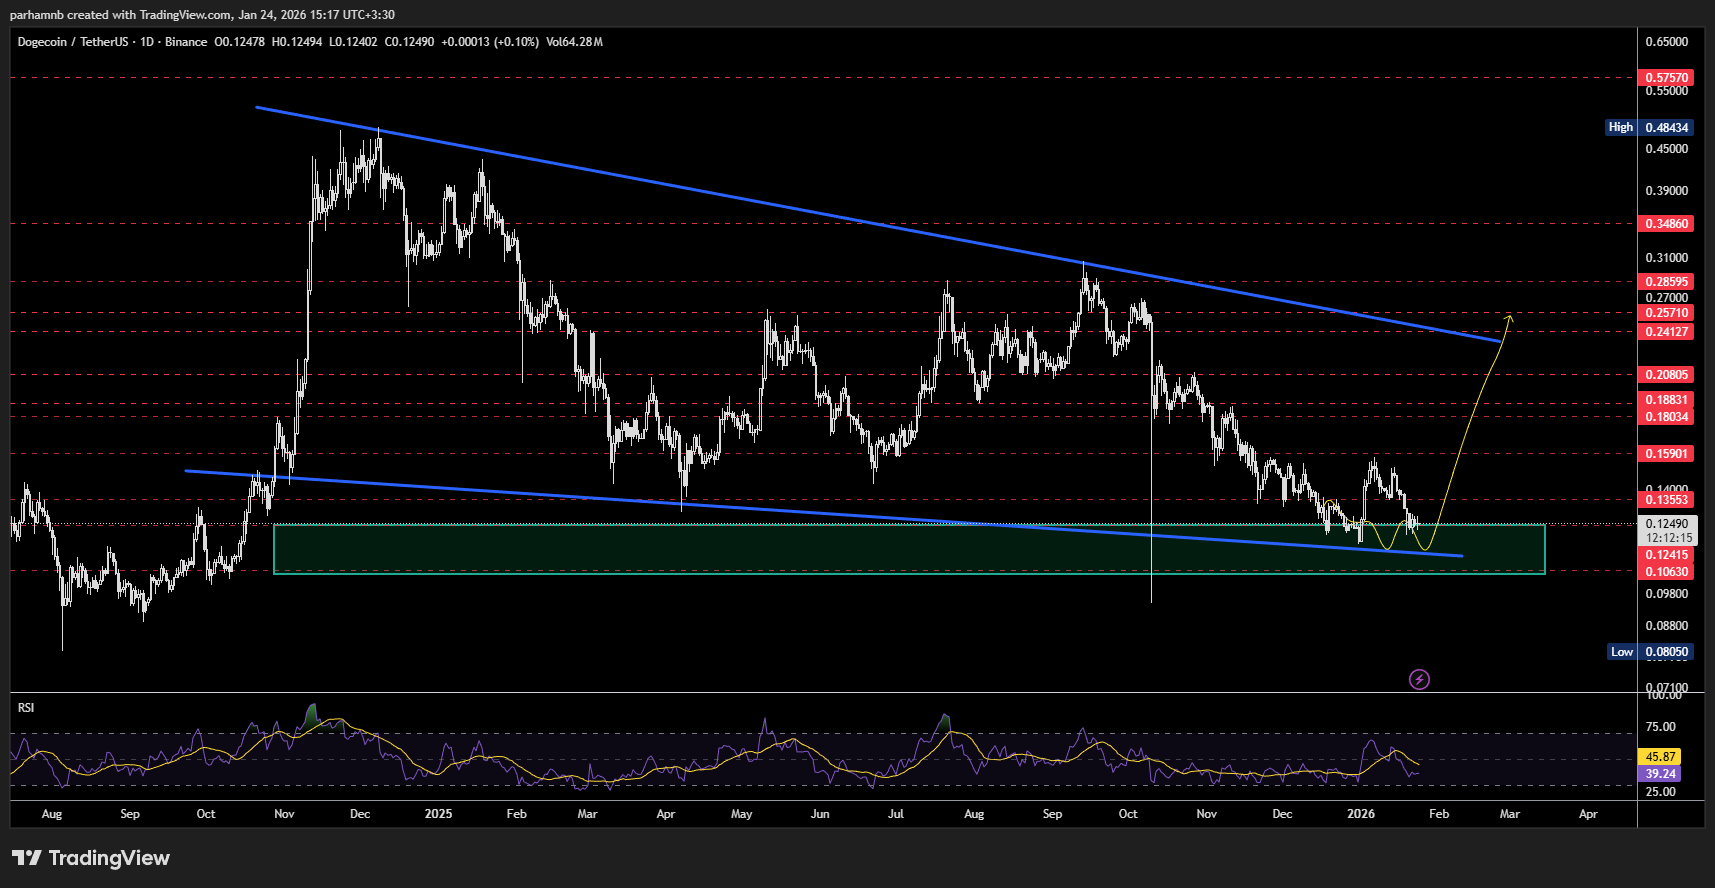Click the red 0.20805 price label
This screenshot has width=1715, height=888.
[x=1666, y=375]
